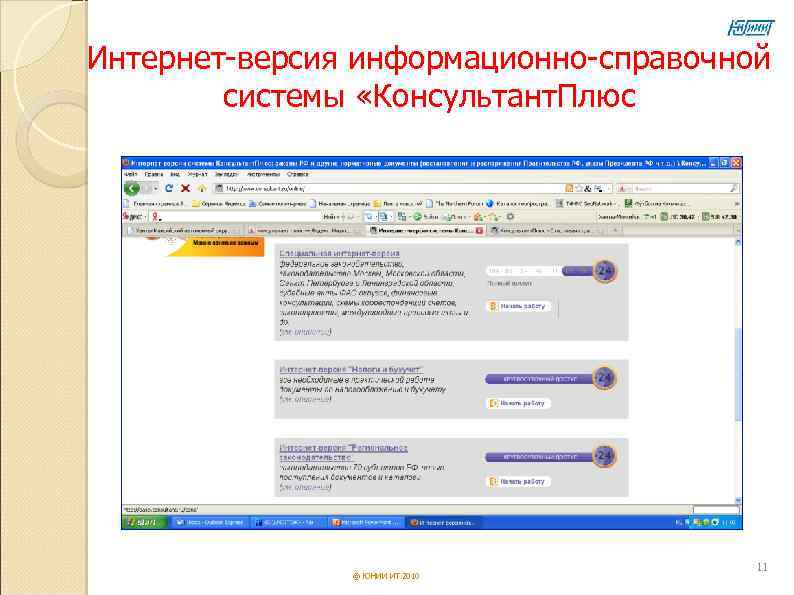
Task: Click the magnifier icon in search box
Action: tap(733, 188)
